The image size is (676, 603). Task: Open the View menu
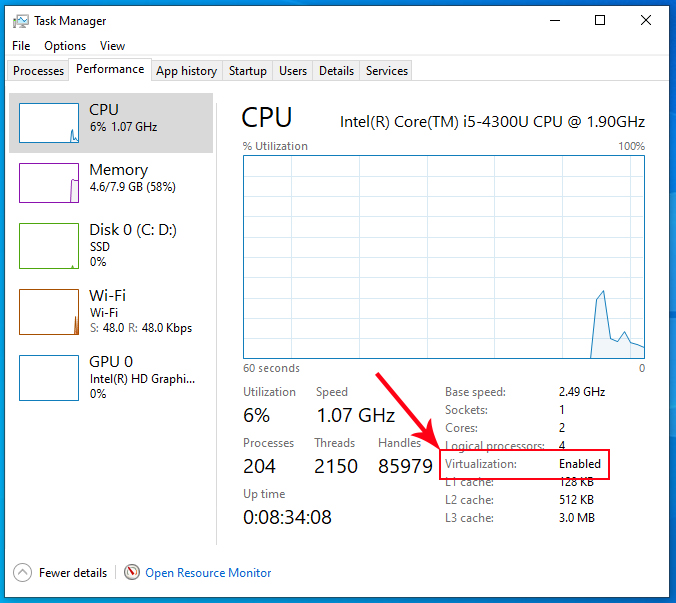[x=112, y=46]
